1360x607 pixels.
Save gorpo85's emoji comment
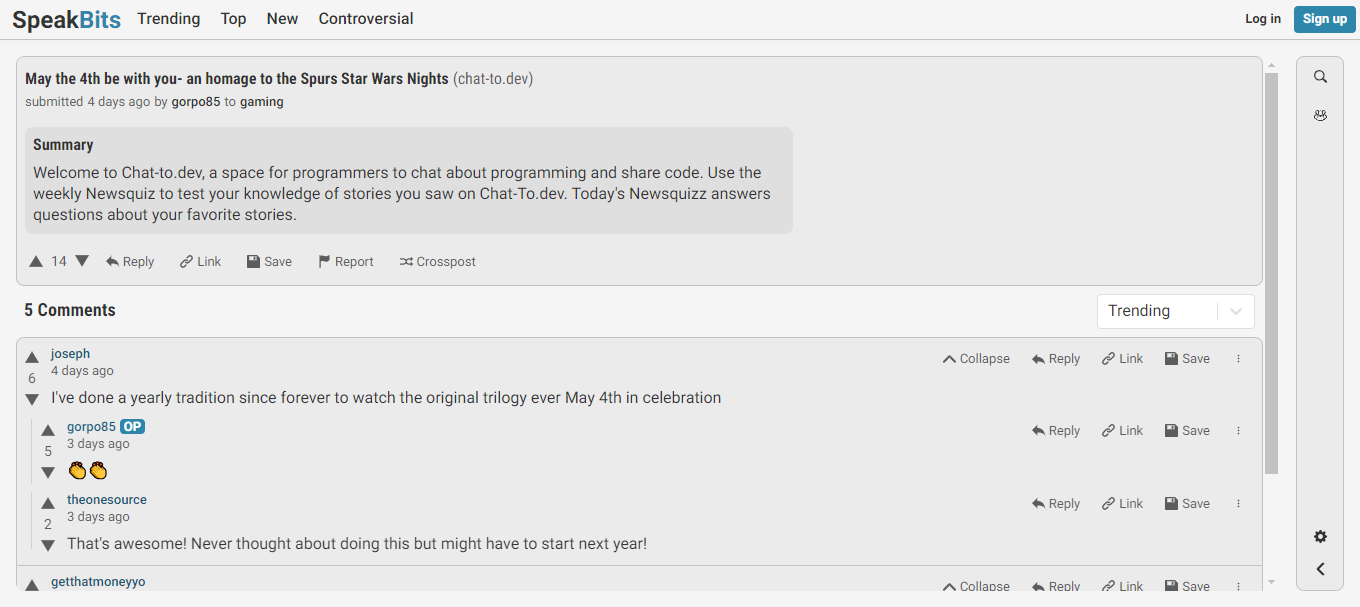tap(1187, 431)
